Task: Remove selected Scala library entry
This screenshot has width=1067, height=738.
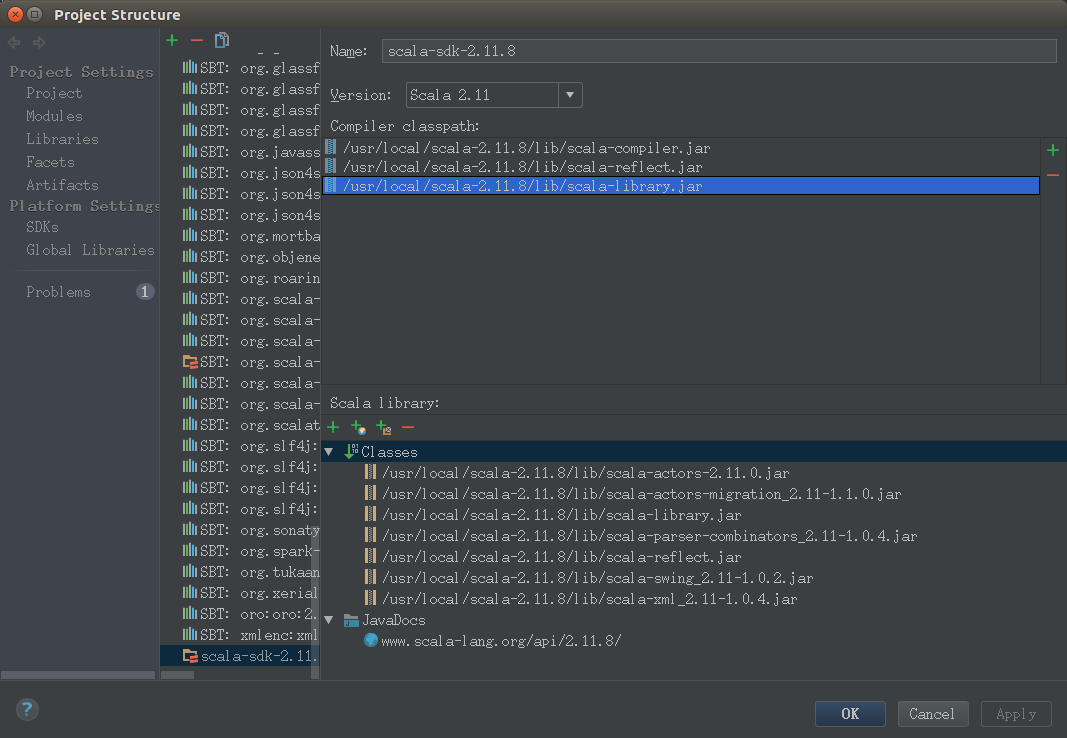Action: [408, 427]
